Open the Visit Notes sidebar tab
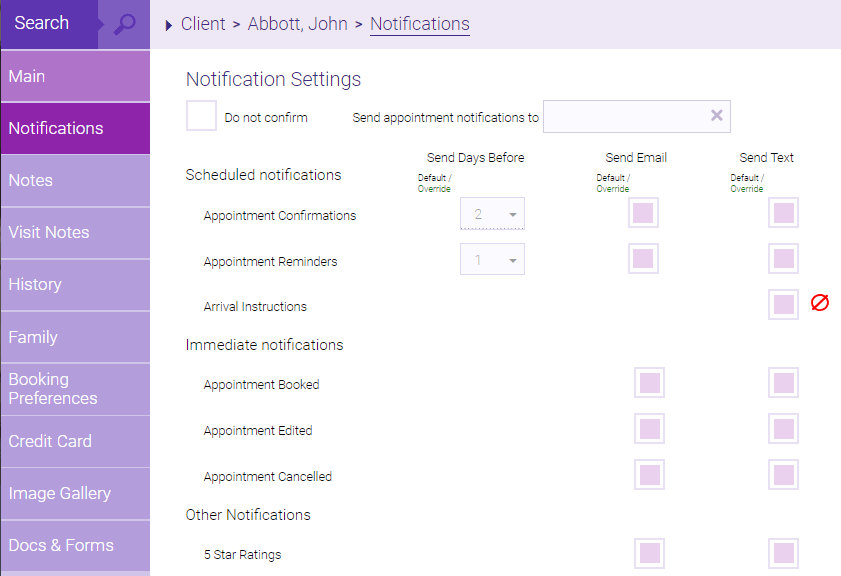841x576 pixels. click(x=76, y=232)
